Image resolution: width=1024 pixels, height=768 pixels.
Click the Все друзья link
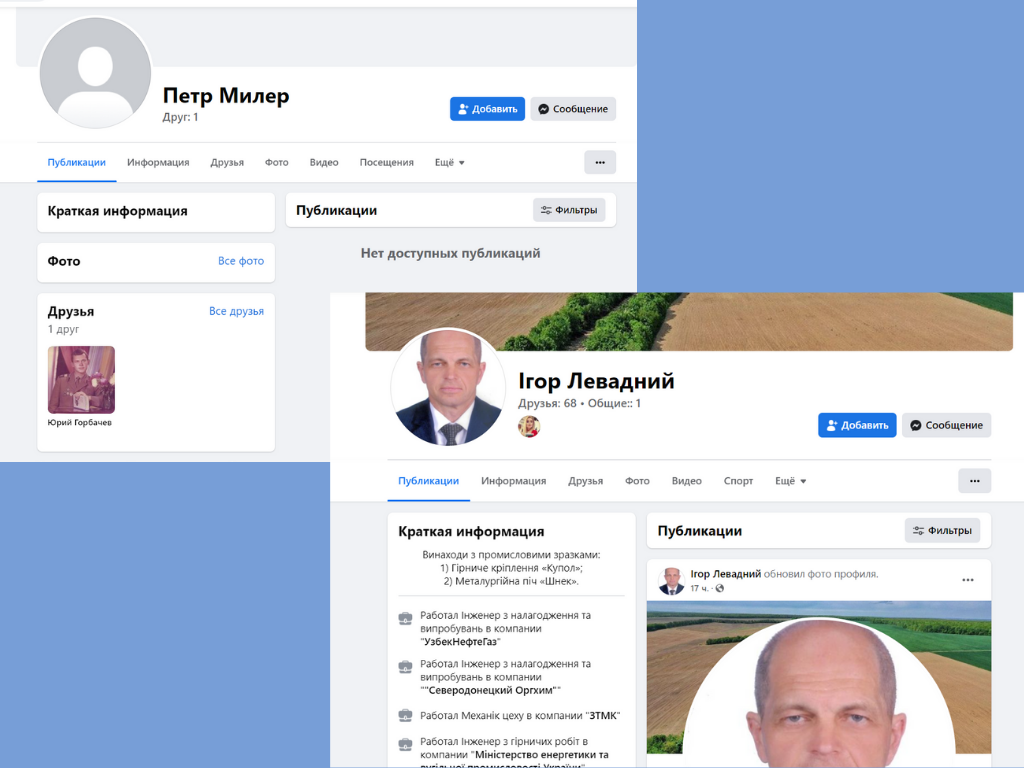pos(236,312)
